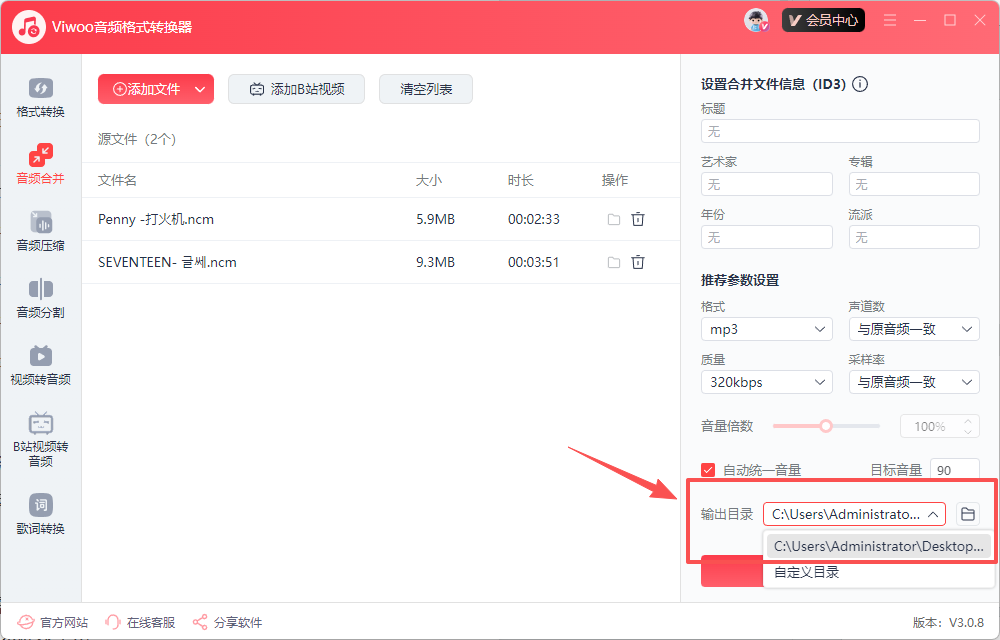
Task: Delete SEVENTEEN ncm file using trash icon
Action: pyautogui.click(x=638, y=262)
